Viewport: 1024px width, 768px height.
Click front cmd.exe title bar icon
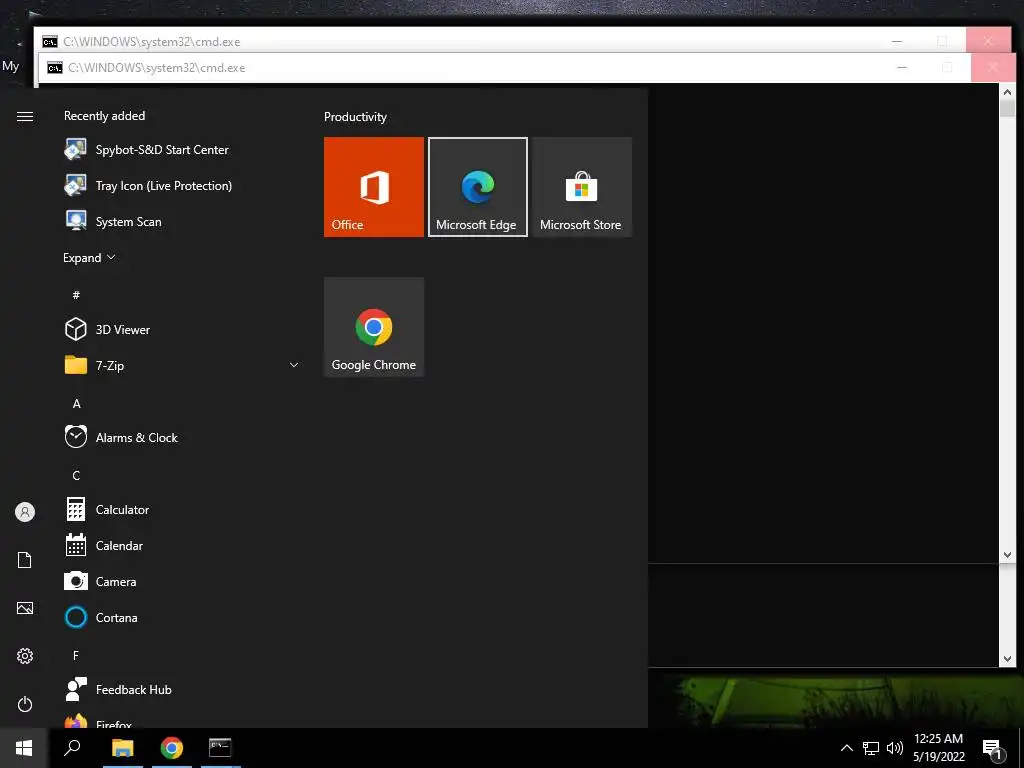55,68
